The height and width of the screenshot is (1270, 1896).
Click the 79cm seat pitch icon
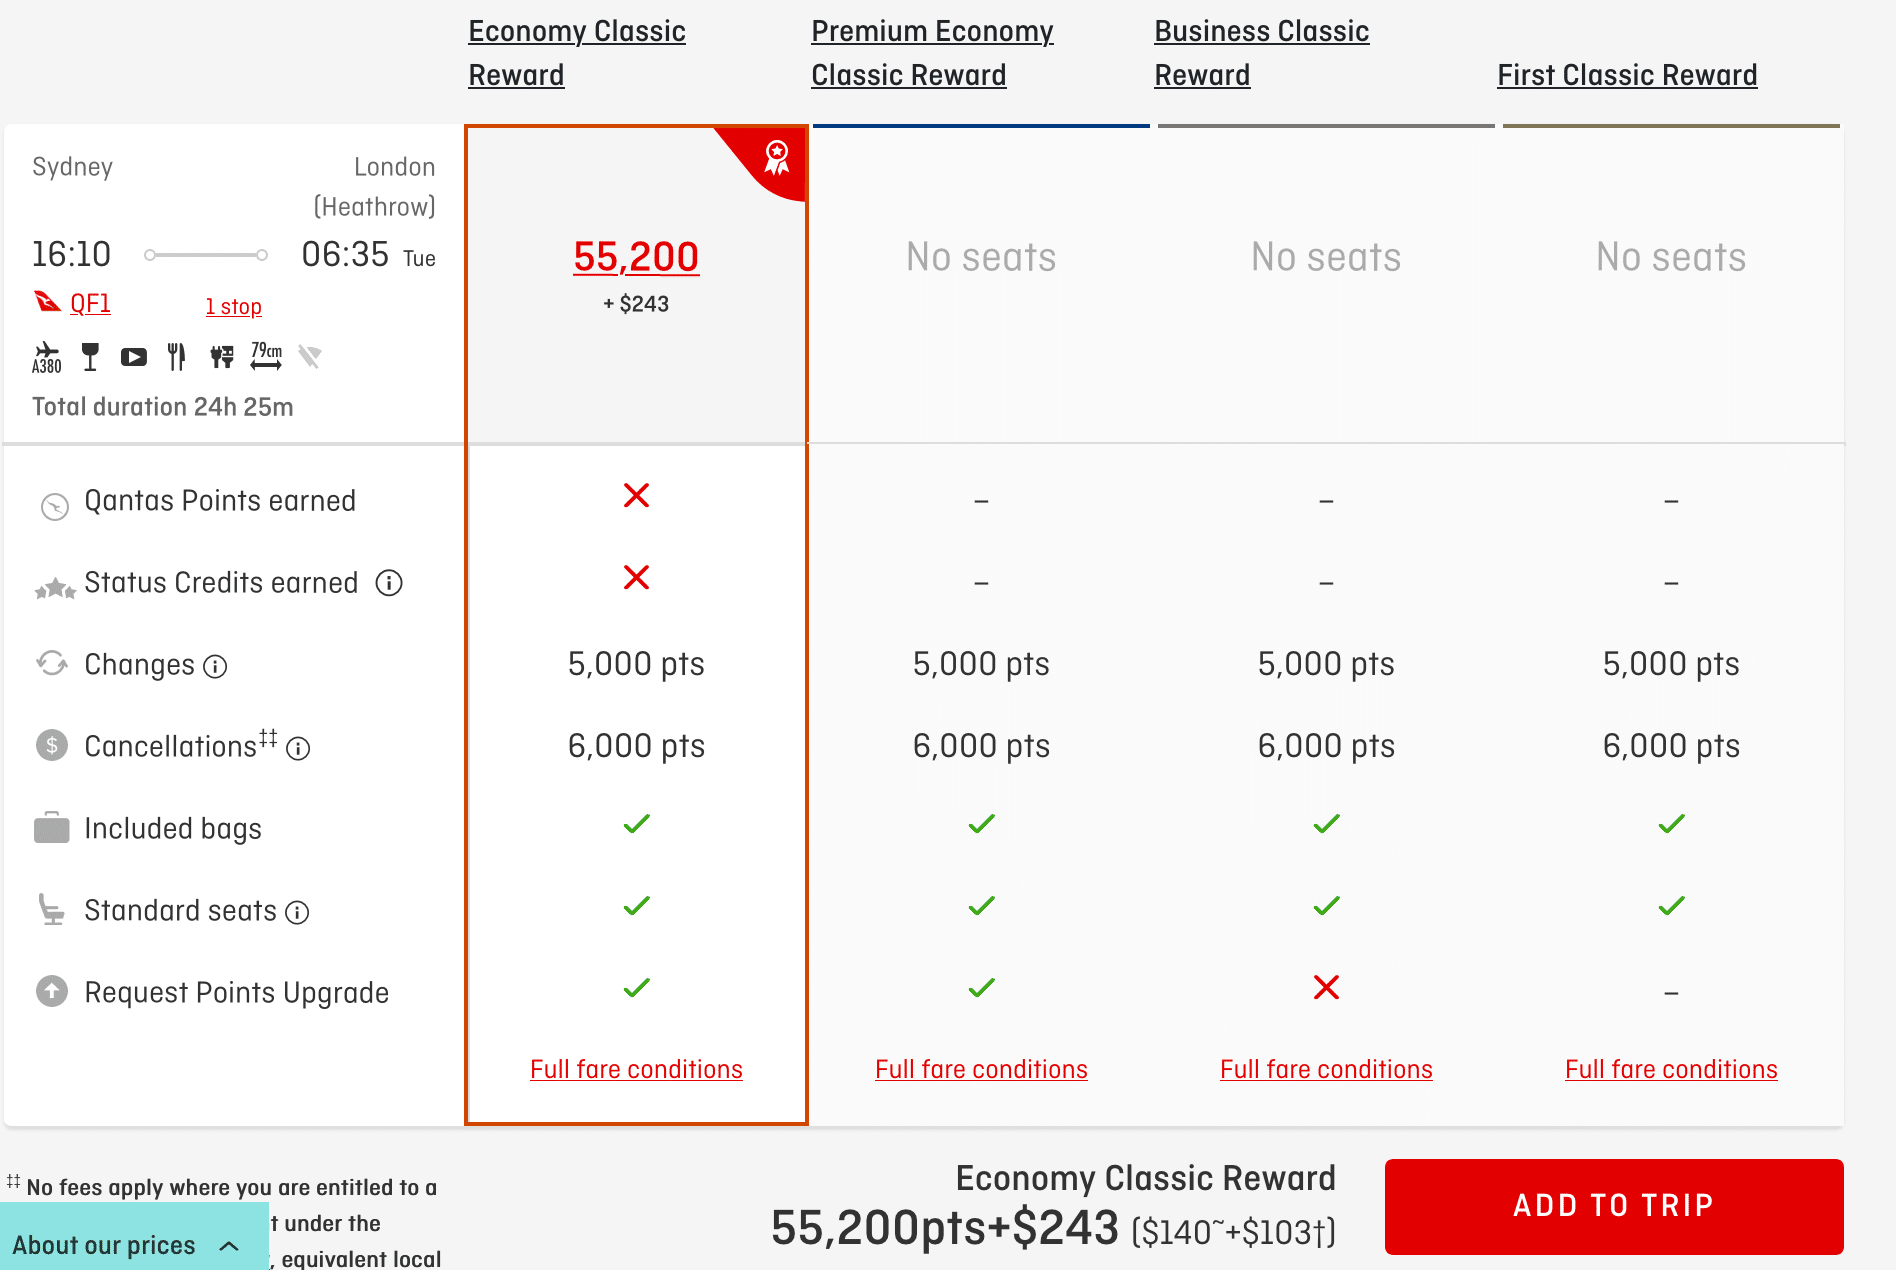[266, 357]
